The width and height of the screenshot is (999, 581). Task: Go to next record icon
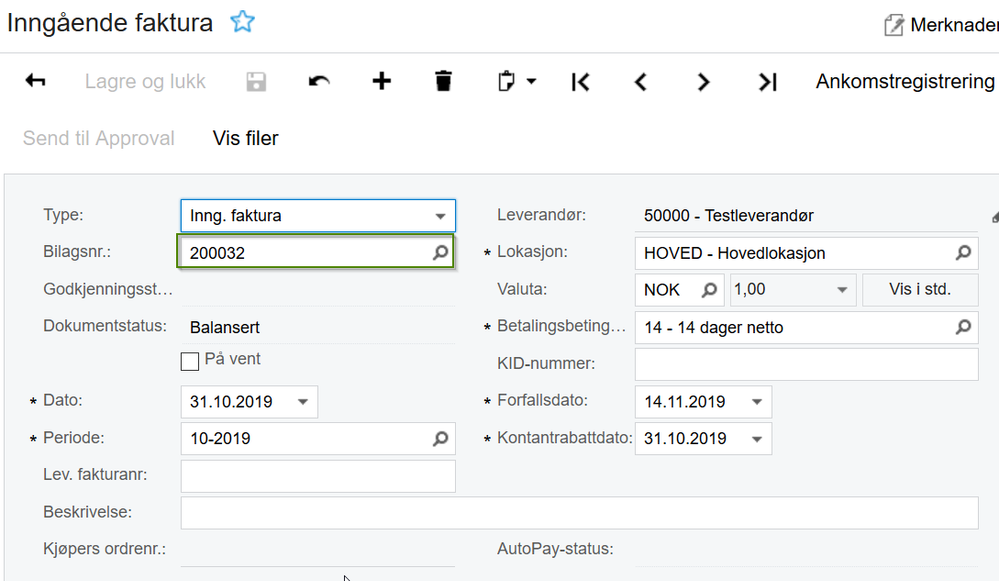click(703, 82)
